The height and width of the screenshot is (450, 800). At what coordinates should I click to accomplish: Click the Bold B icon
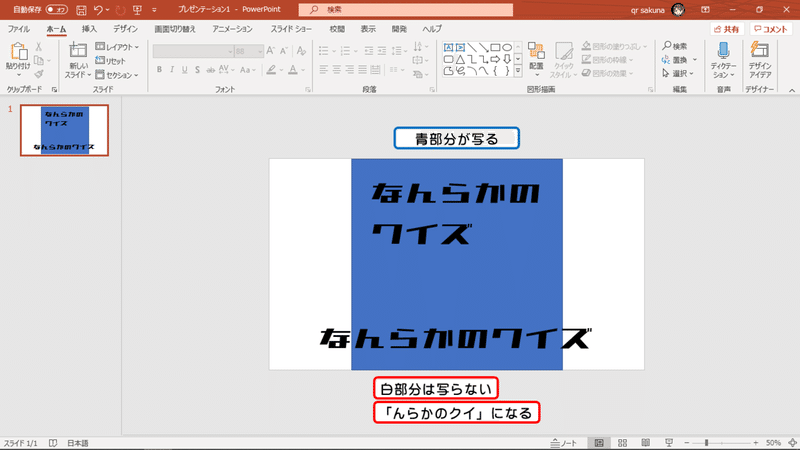point(159,69)
